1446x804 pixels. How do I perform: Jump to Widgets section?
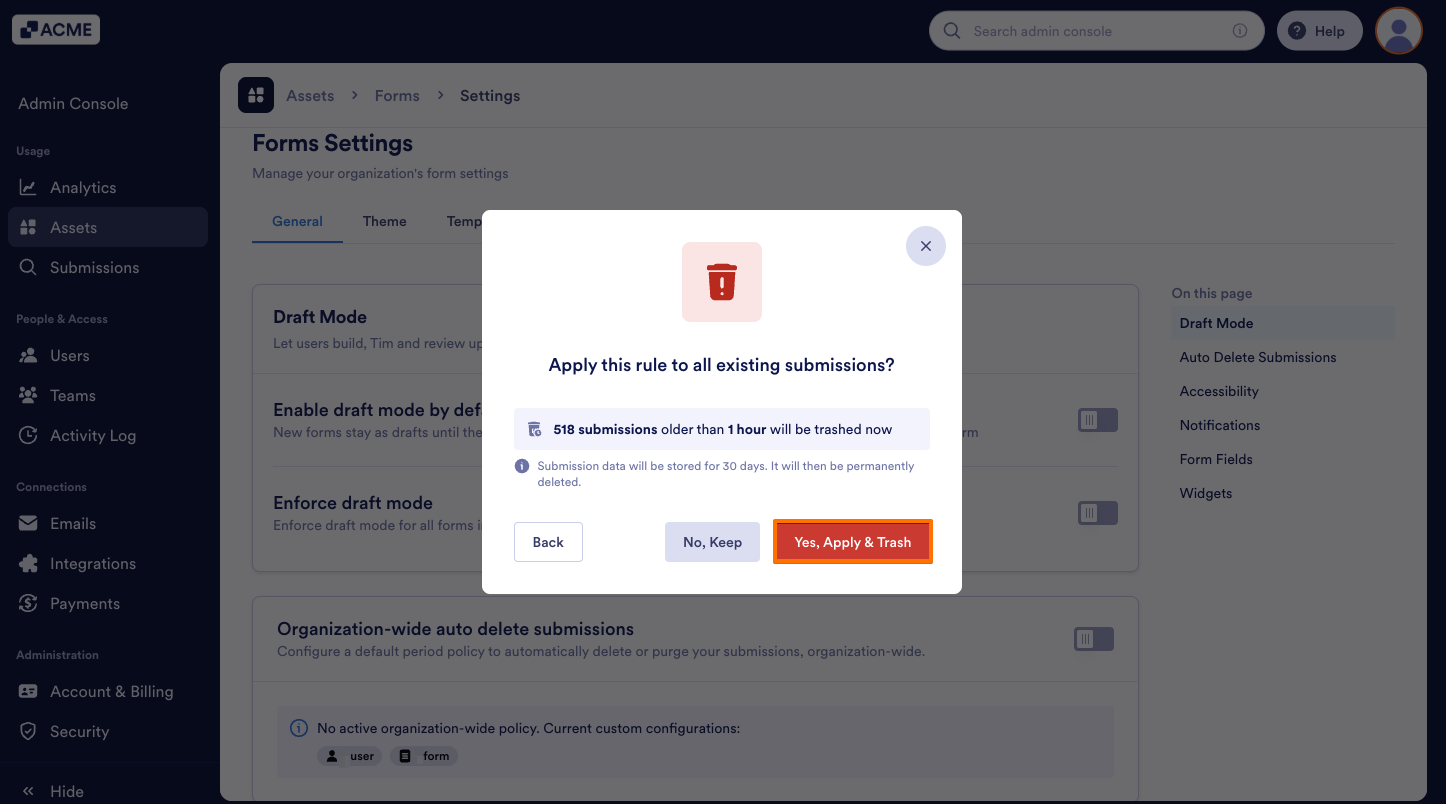tap(1206, 493)
